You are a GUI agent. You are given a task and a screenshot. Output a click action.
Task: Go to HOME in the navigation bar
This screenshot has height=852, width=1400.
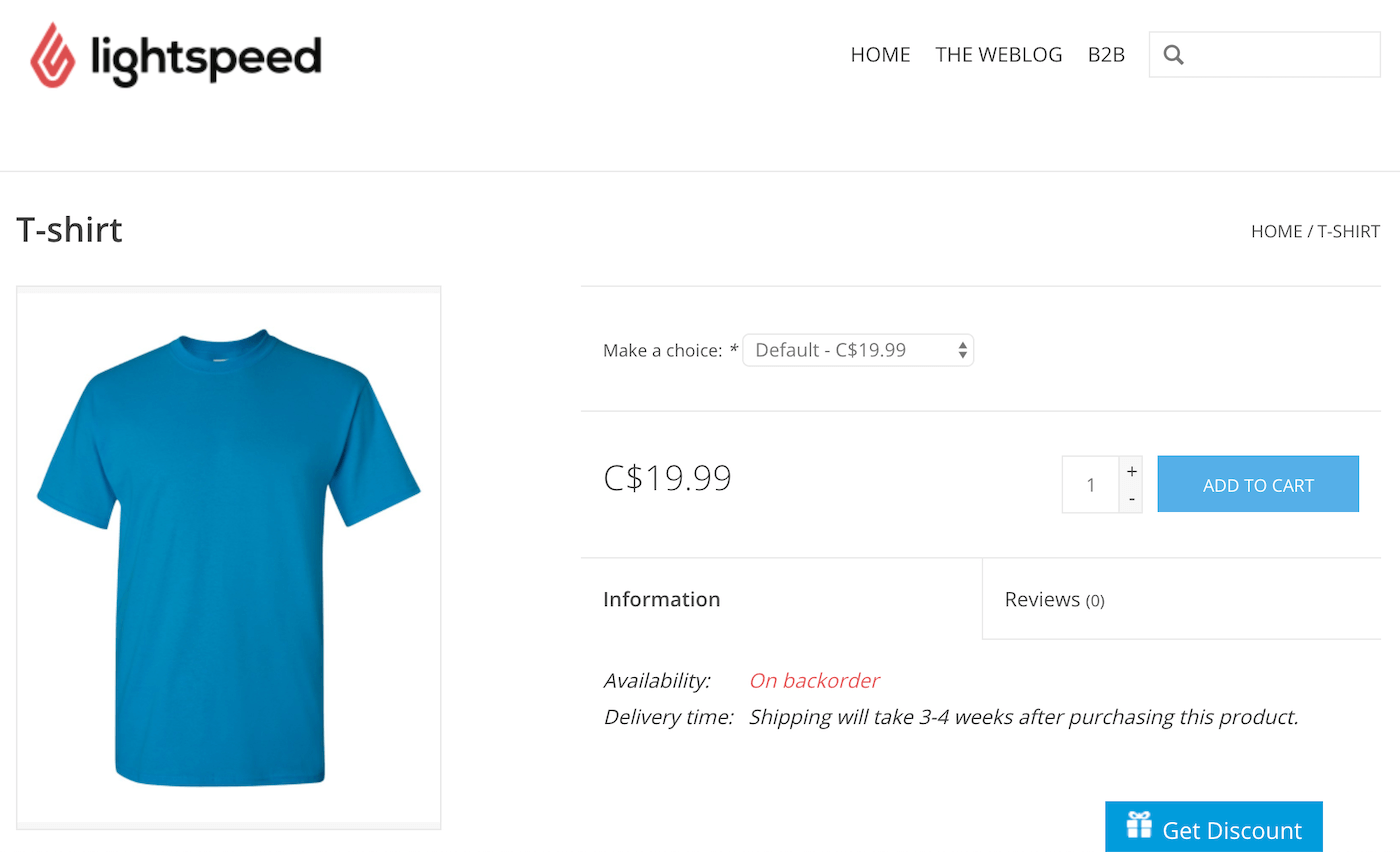coord(880,55)
